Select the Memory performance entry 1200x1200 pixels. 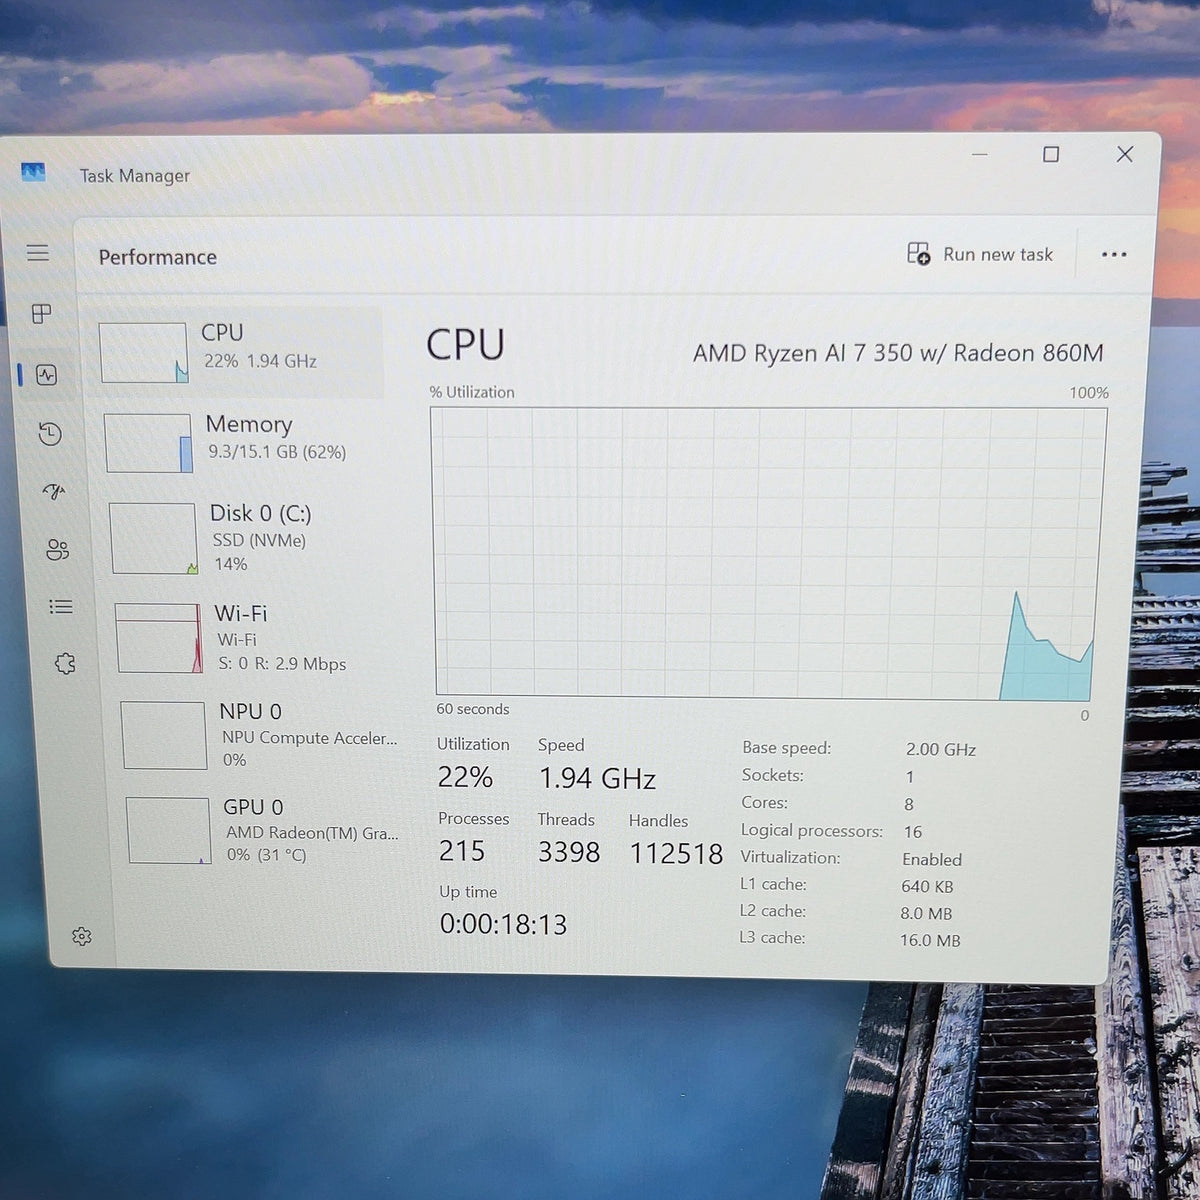tap(245, 442)
